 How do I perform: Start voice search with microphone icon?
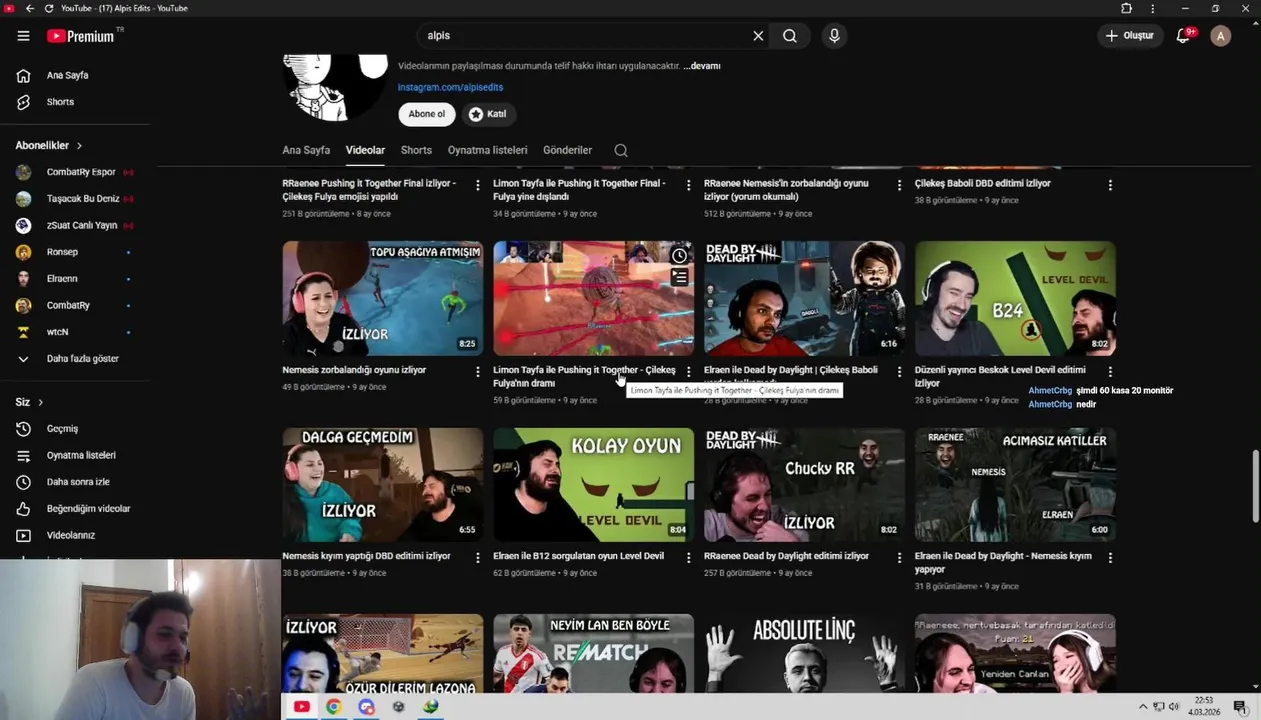tap(834, 36)
